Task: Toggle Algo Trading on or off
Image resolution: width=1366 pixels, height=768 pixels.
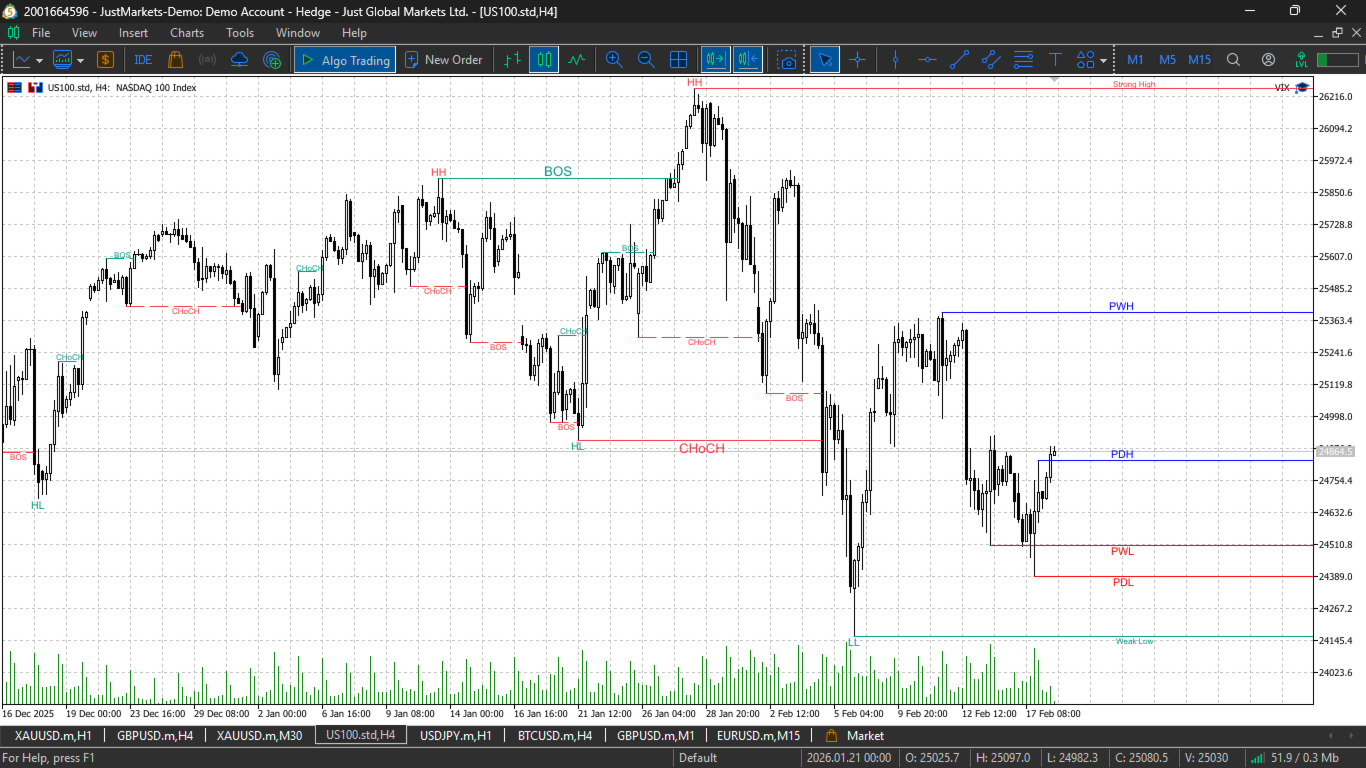Action: tap(345, 60)
